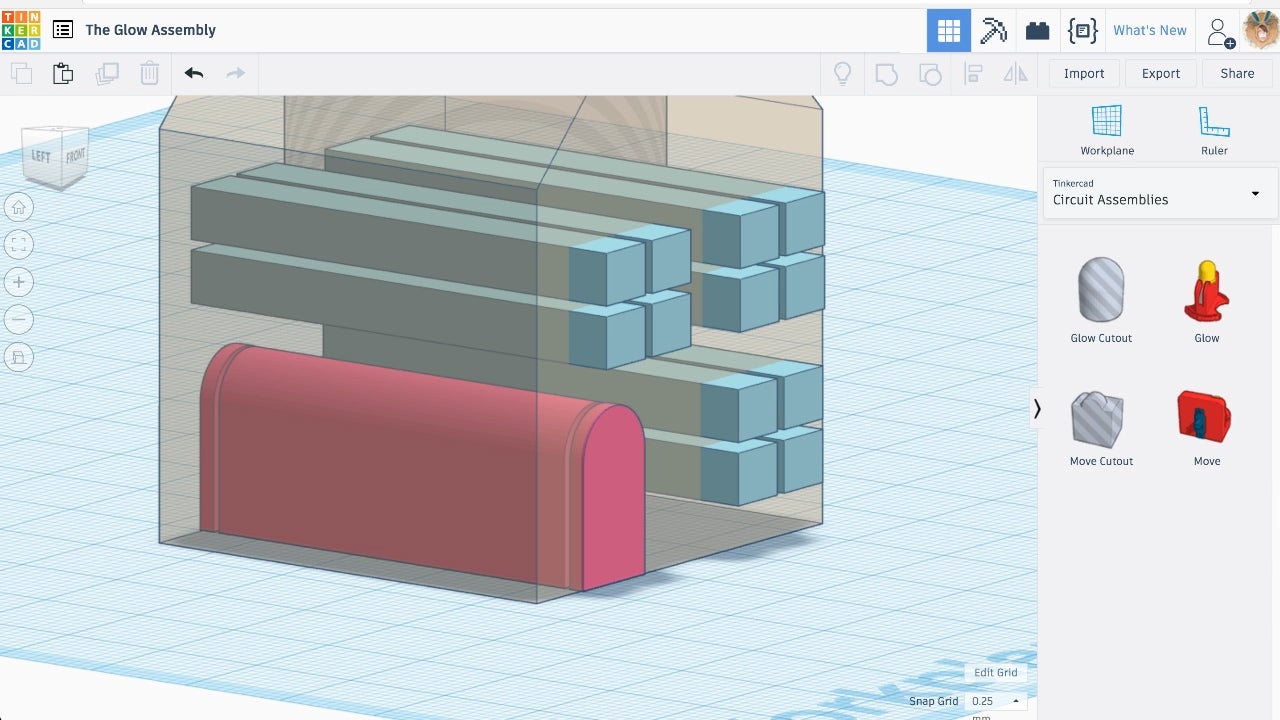Click the Align tool icon

(973, 74)
